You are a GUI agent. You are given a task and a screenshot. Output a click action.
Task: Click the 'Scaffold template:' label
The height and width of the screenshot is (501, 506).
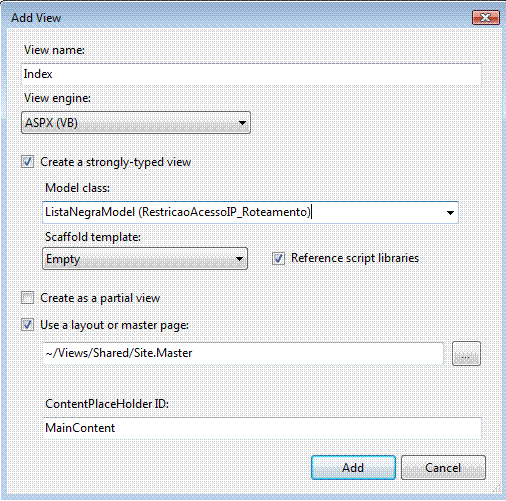click(x=93, y=237)
